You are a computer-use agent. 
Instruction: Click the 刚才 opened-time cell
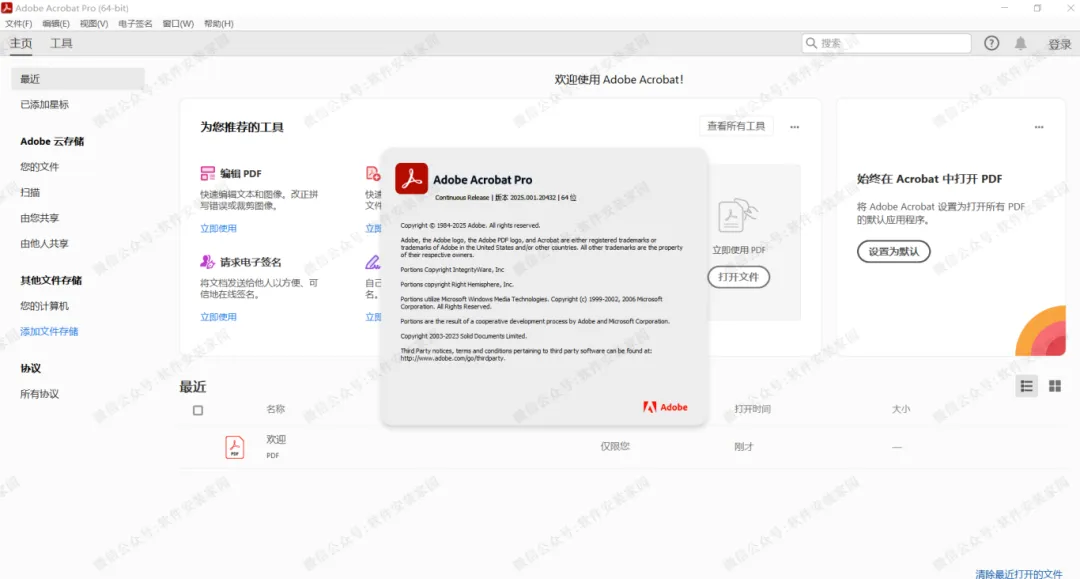click(x=744, y=447)
